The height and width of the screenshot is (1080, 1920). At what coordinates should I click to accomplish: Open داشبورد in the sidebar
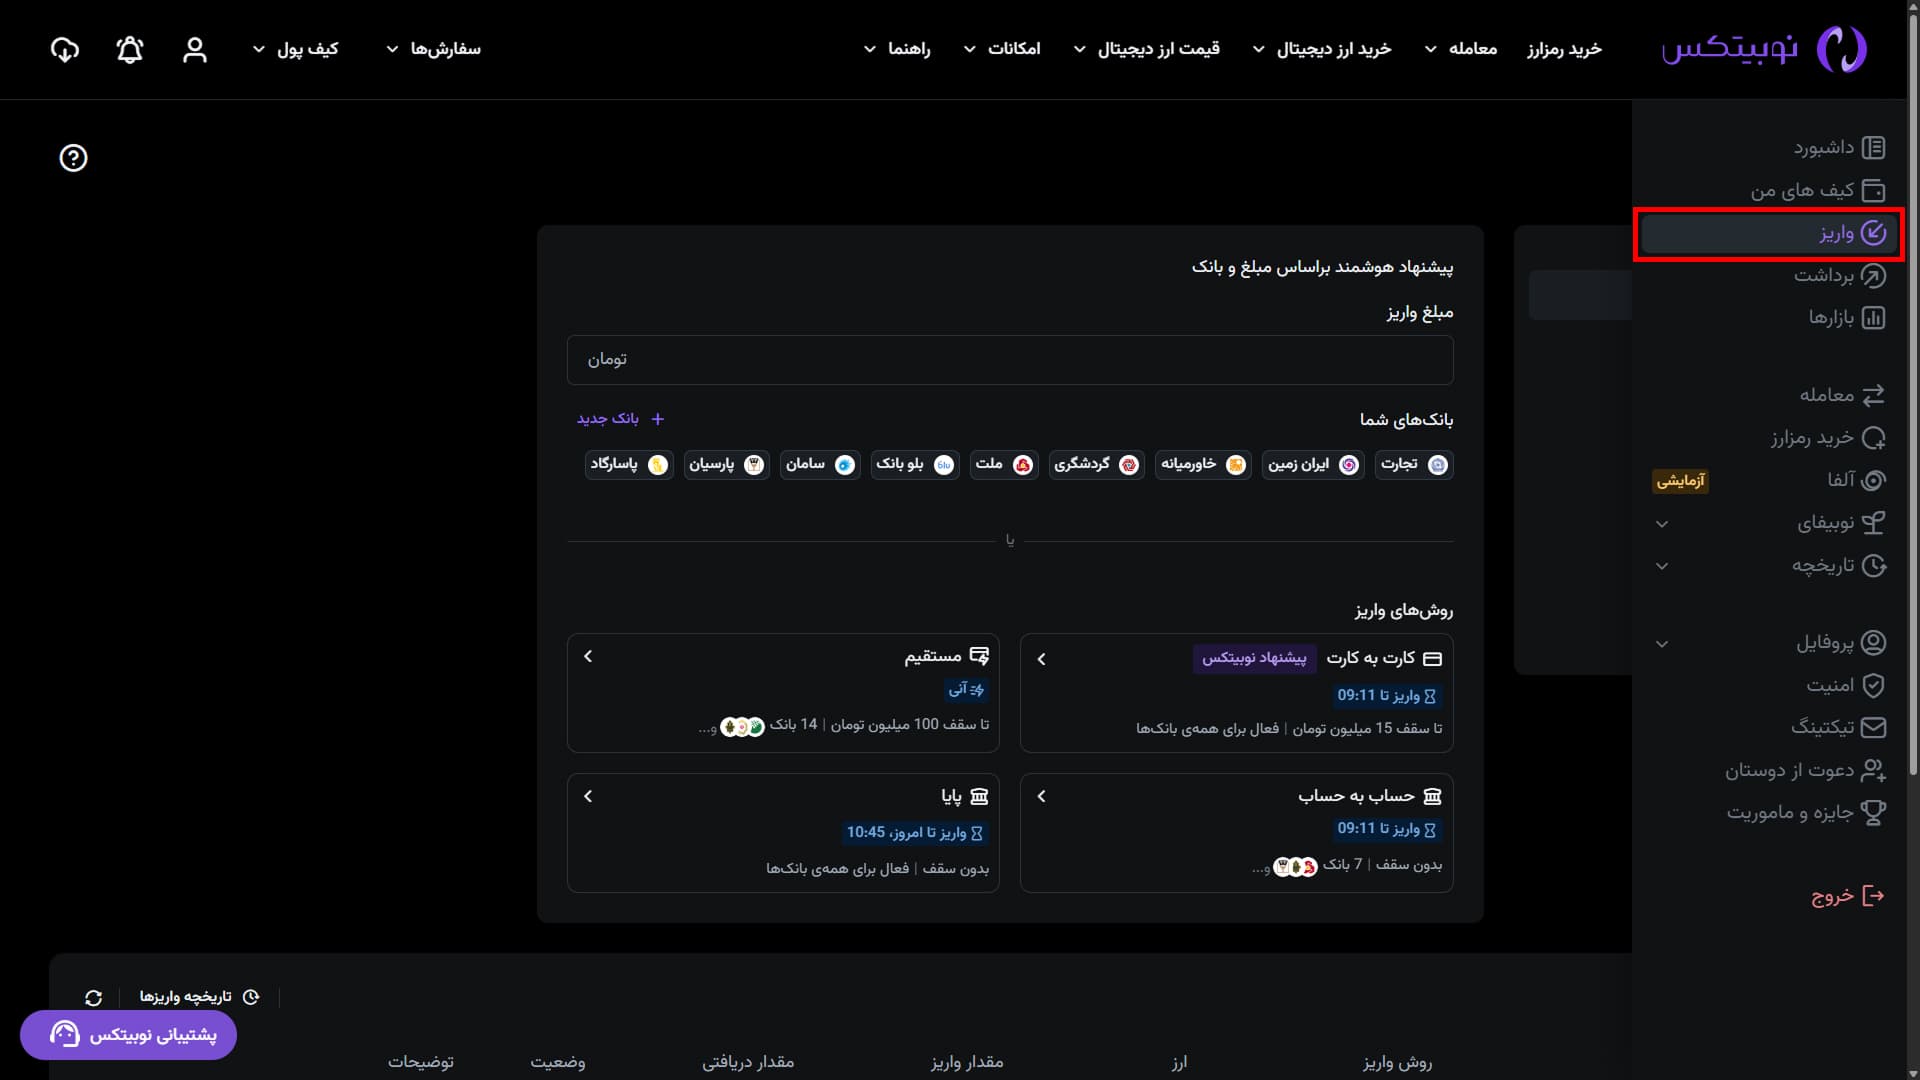click(1838, 147)
